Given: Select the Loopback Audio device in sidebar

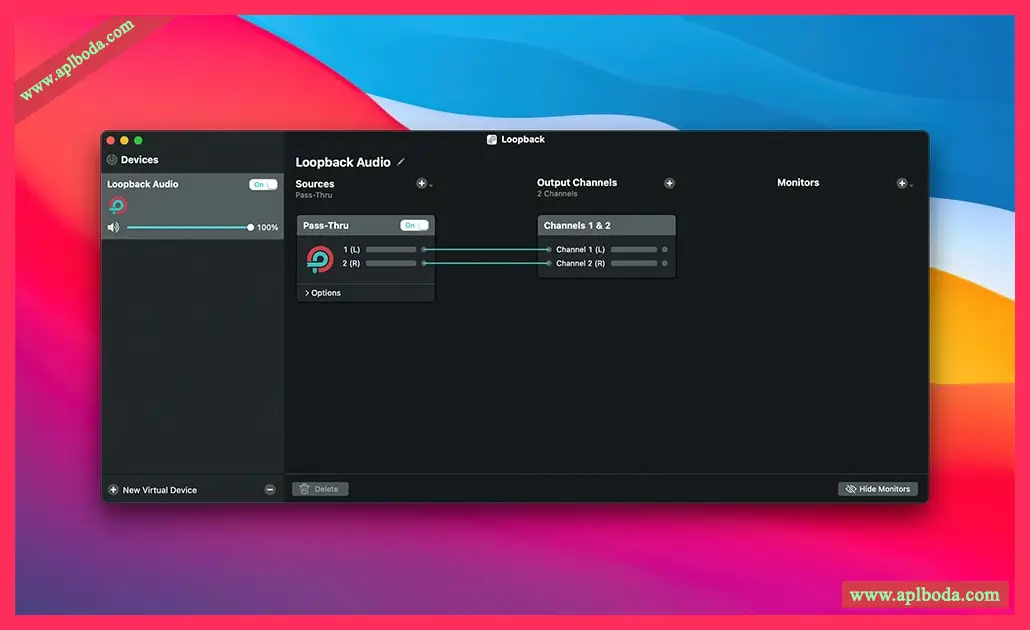Looking at the screenshot, I should (x=170, y=185).
